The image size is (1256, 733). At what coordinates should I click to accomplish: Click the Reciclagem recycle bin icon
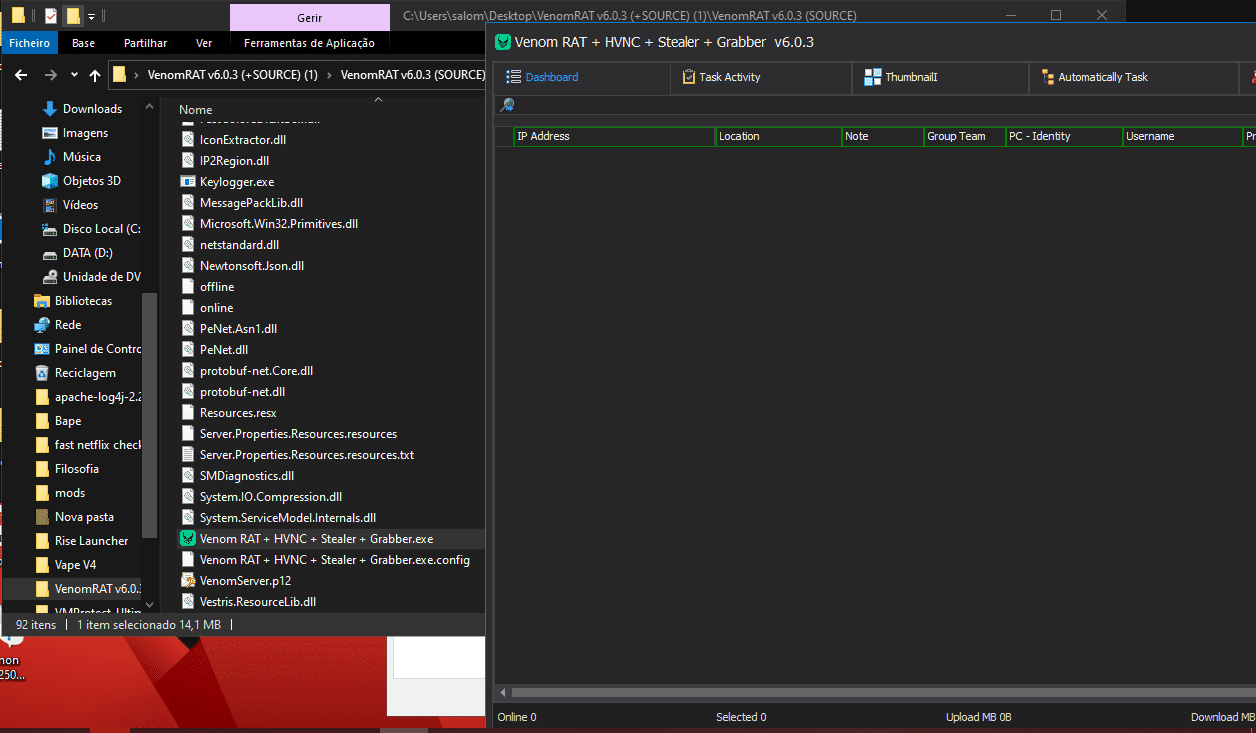tap(42, 373)
